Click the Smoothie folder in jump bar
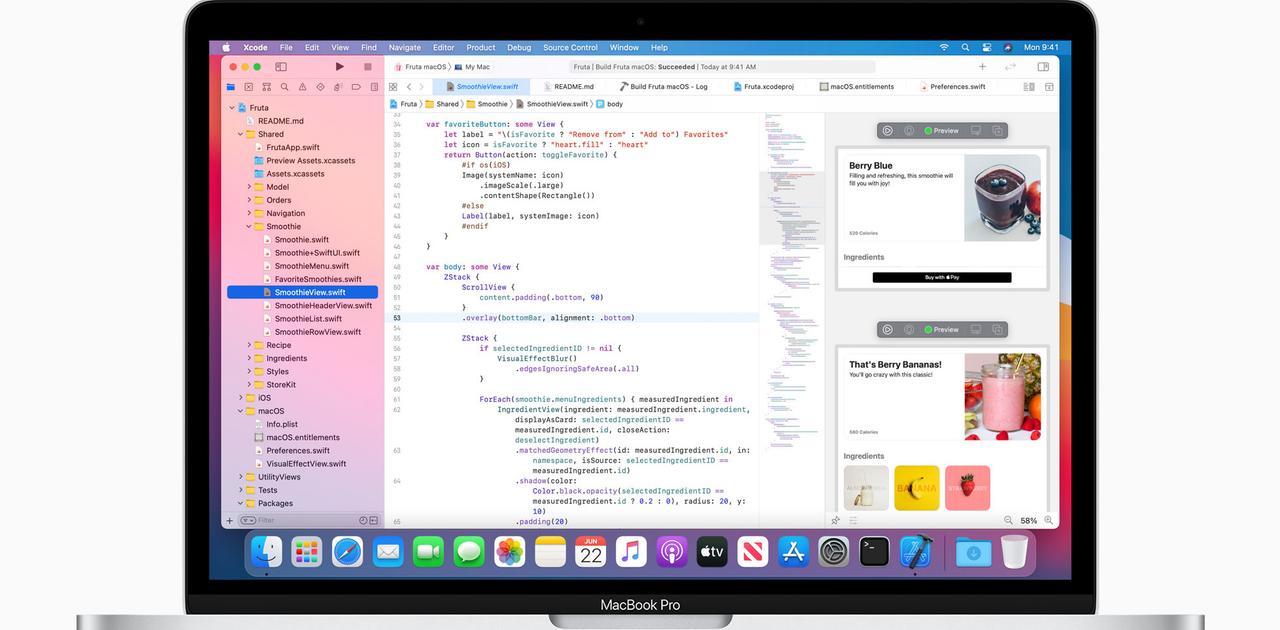This screenshot has width=1280, height=630. pos(487,104)
